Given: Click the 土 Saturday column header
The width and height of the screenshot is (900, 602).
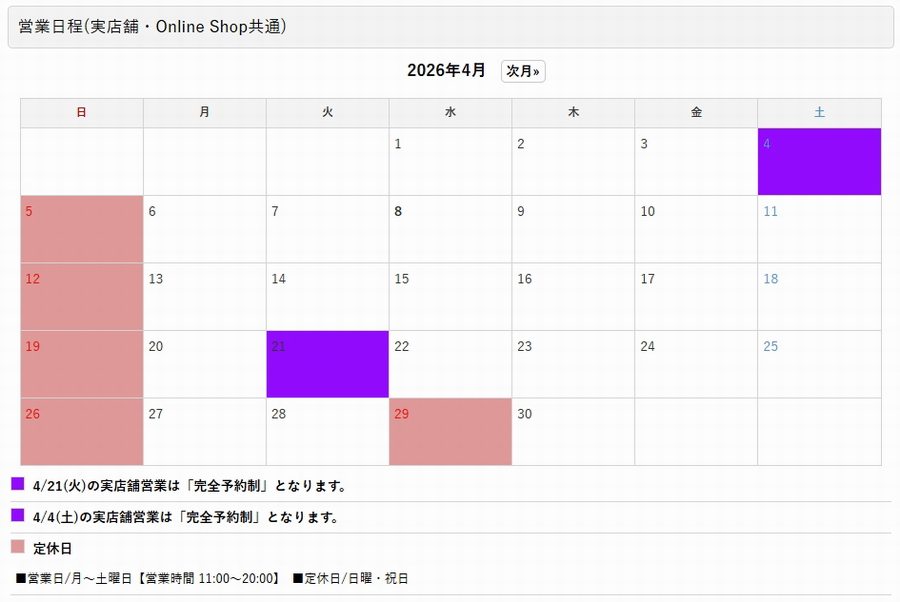Looking at the screenshot, I should pos(819,112).
